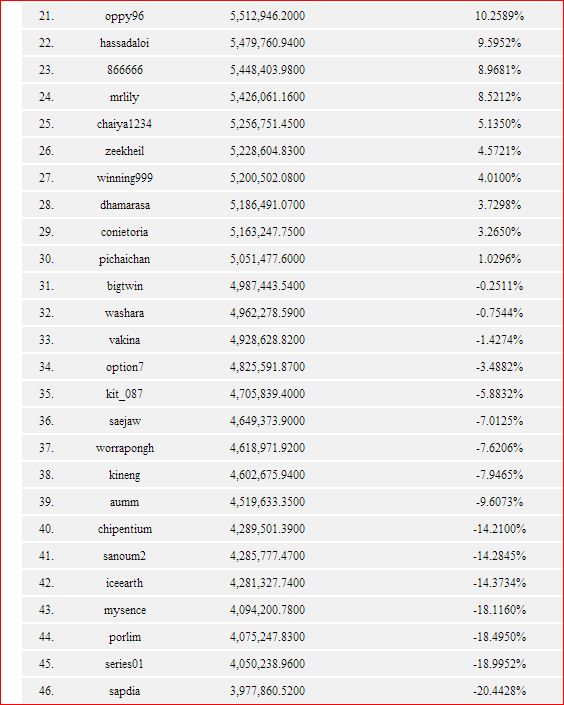Screen dimensions: 564x705
Task: Click the 4.5721% return for zeekheil
Action: 499,151
